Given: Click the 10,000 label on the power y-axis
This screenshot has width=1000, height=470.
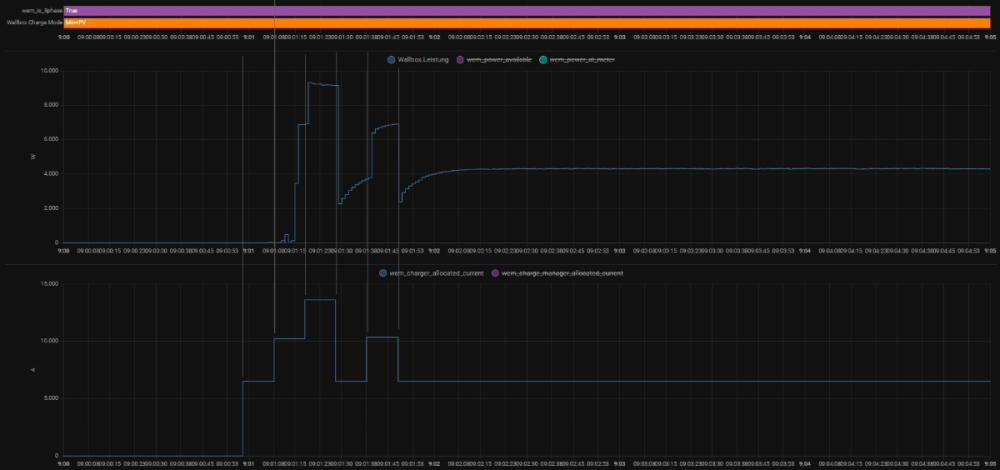Looking at the screenshot, I should [x=47, y=71].
